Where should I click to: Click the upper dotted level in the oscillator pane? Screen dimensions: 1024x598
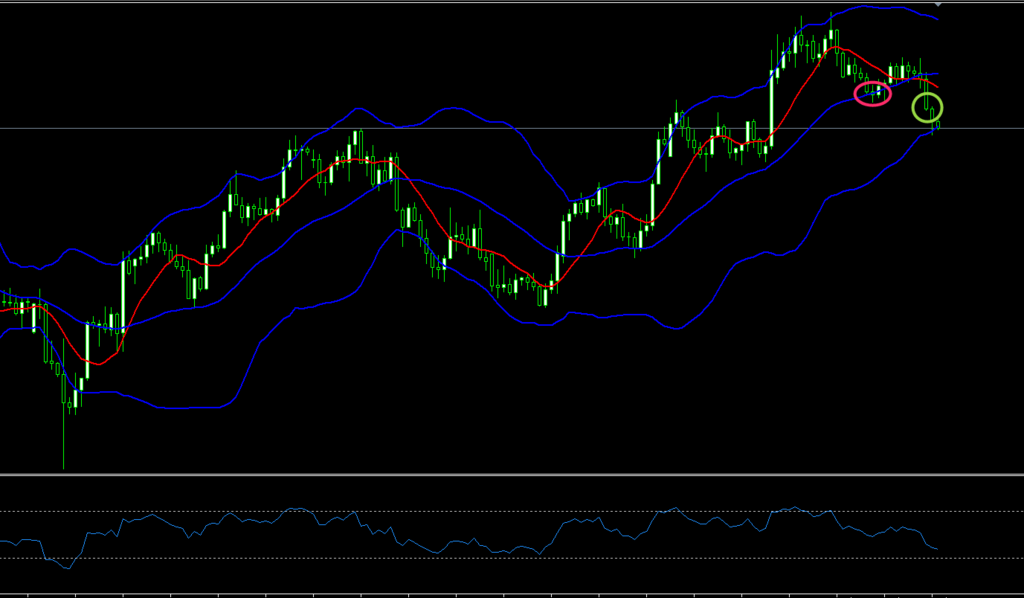click(512, 512)
